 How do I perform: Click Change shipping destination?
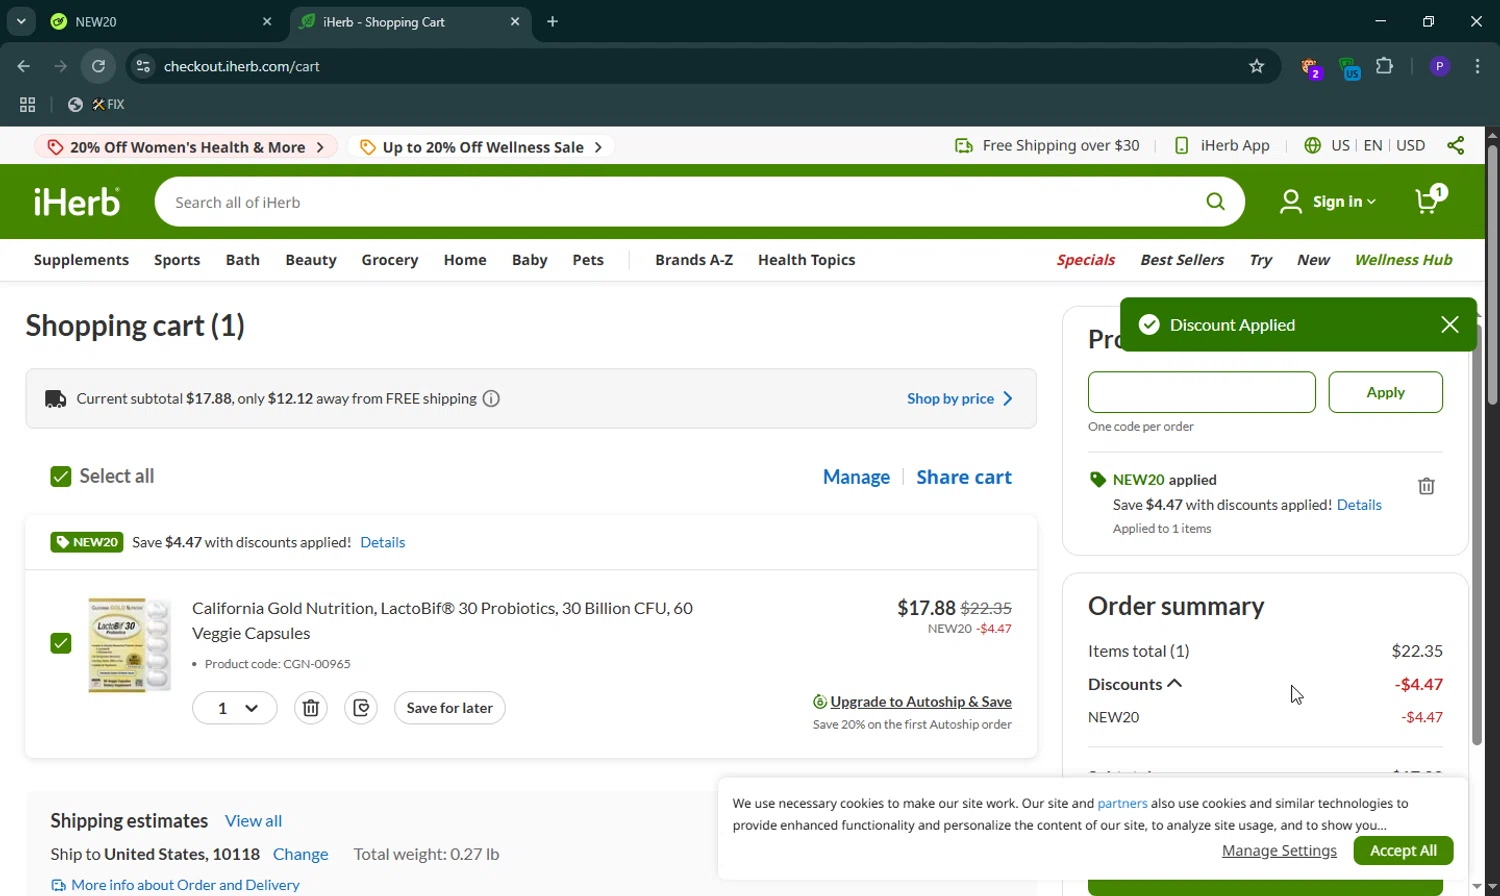[300, 854]
